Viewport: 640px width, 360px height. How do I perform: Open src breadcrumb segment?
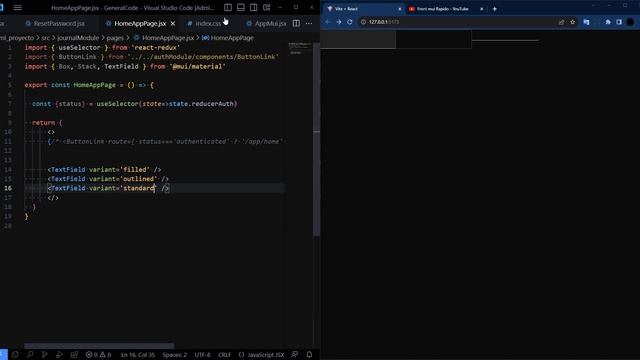point(45,38)
